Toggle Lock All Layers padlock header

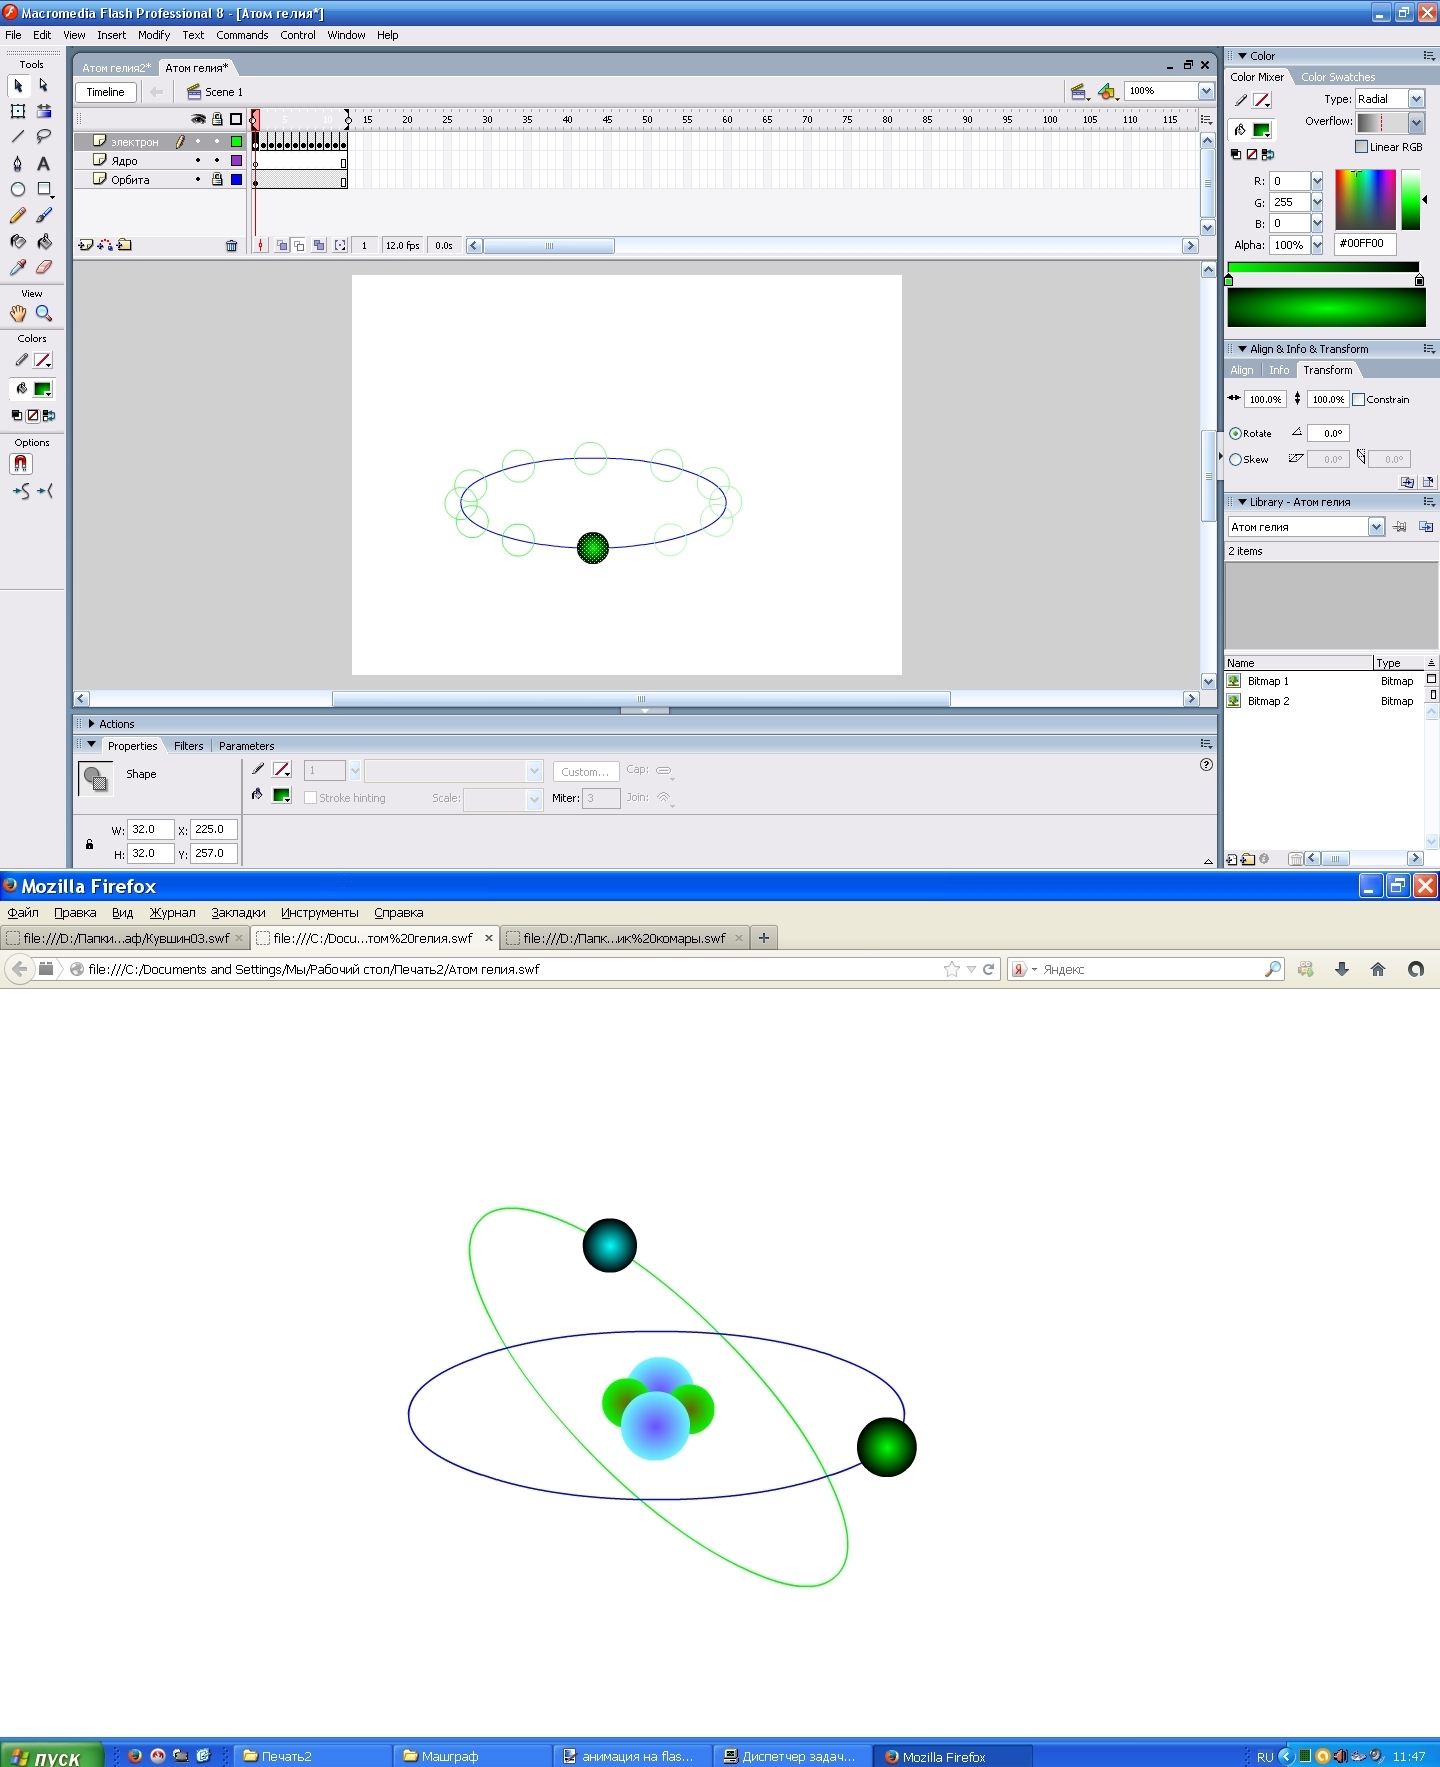[x=217, y=119]
